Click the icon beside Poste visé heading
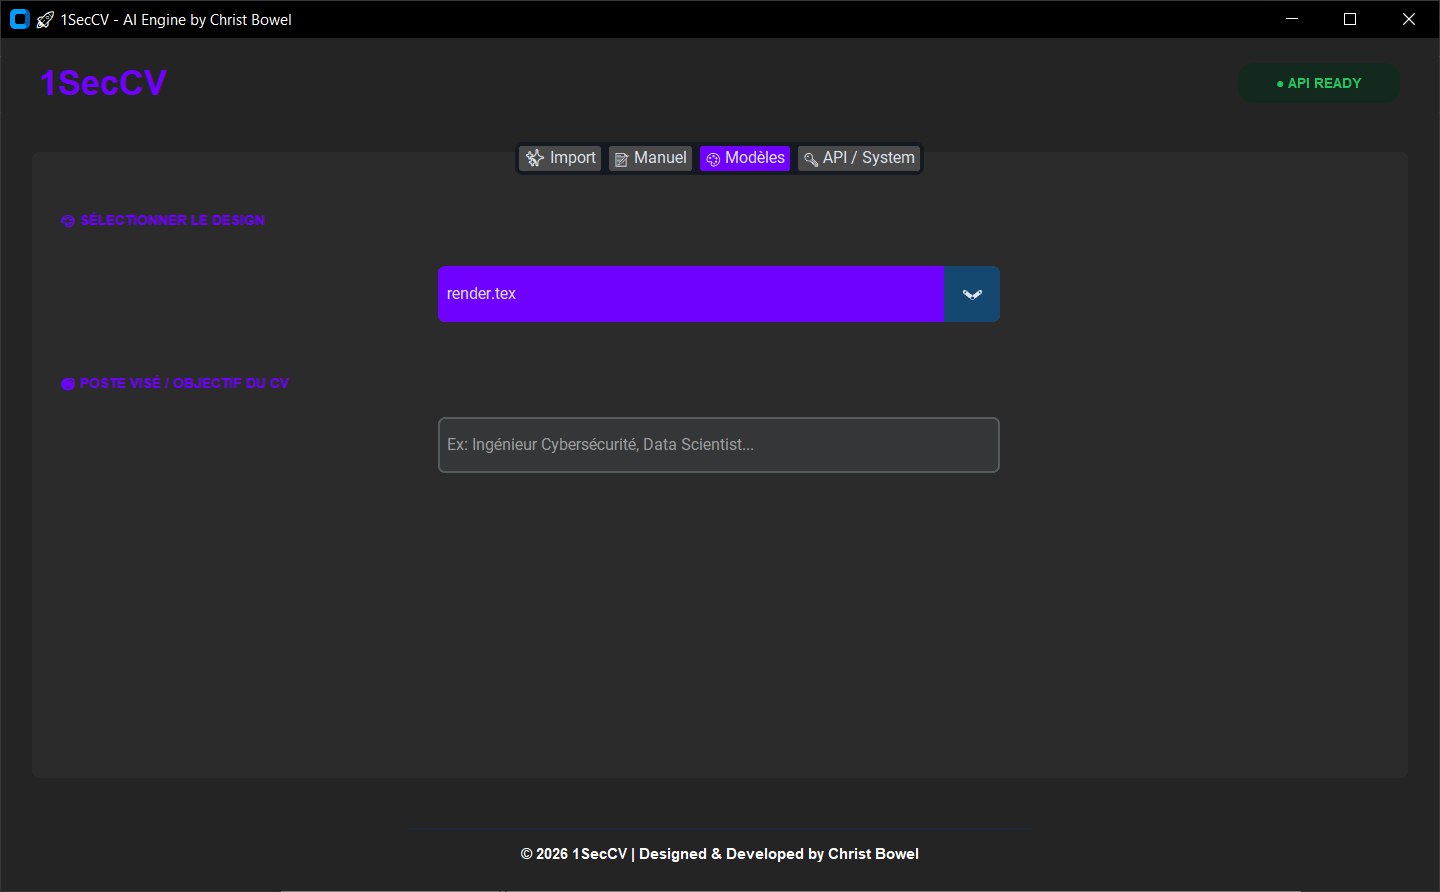The image size is (1440, 892). (68, 384)
